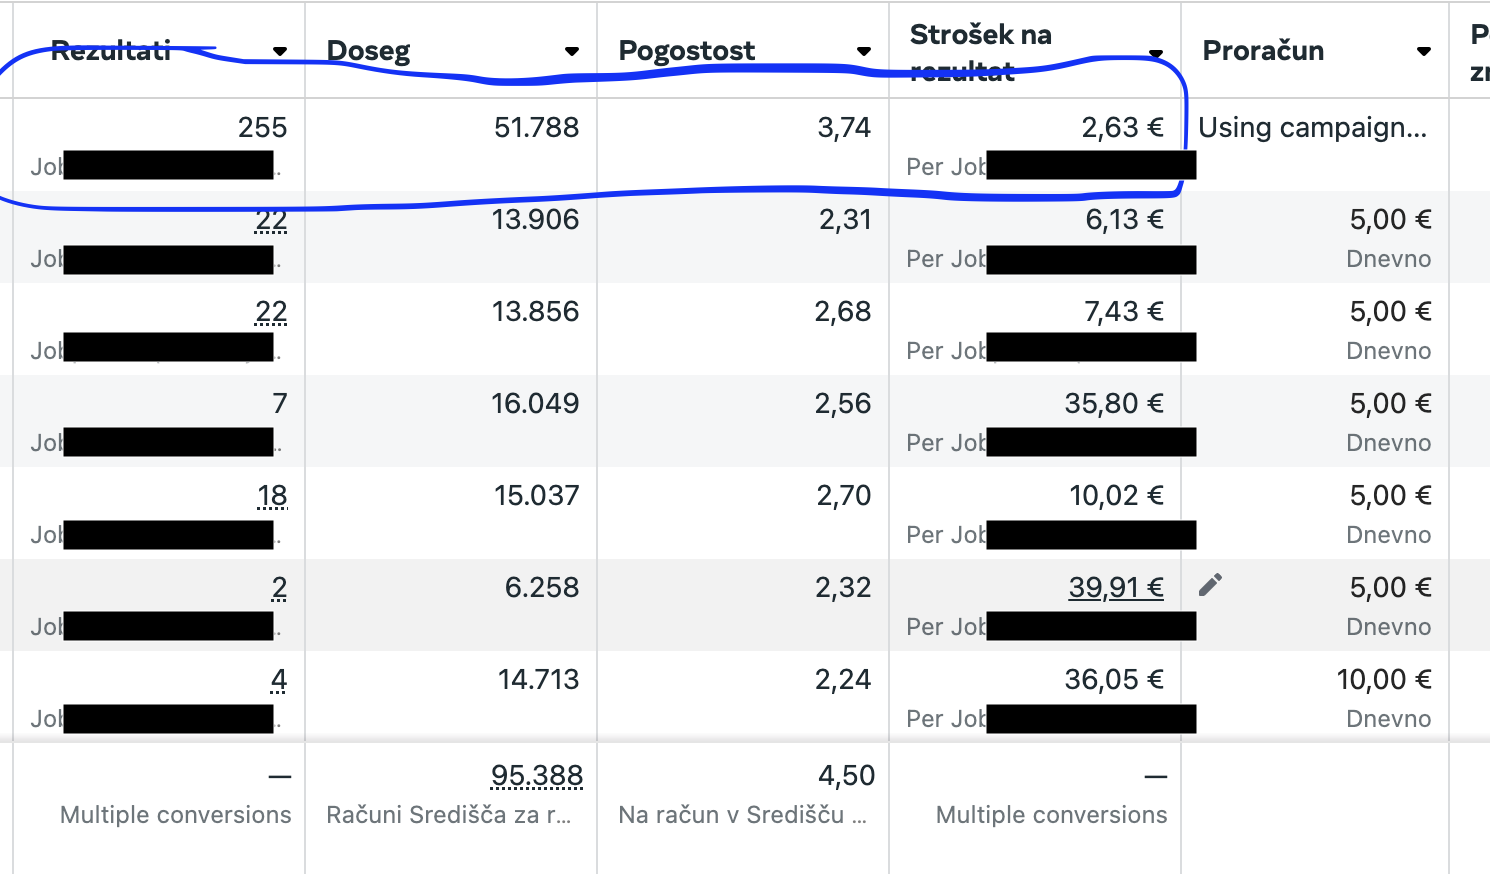Select the Doseg column header
The width and height of the screenshot is (1490, 874).
coord(368,51)
